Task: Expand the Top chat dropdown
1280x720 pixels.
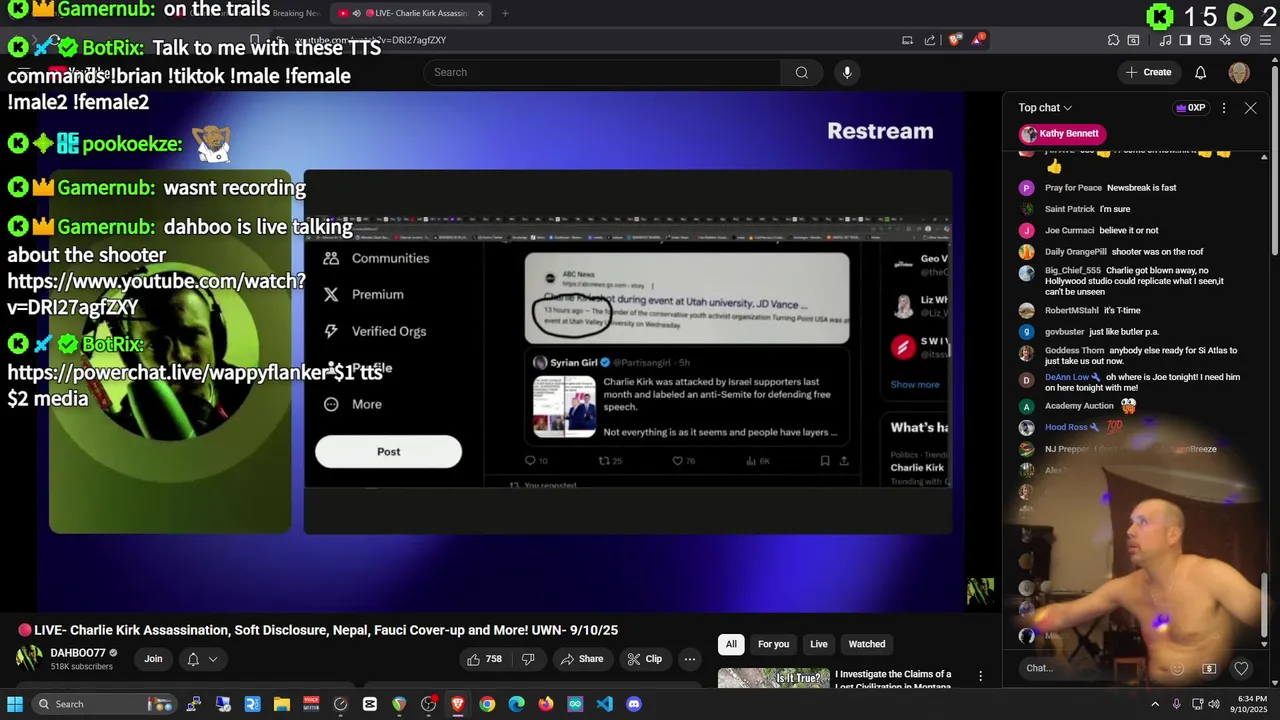Action: pyautogui.click(x=1045, y=108)
